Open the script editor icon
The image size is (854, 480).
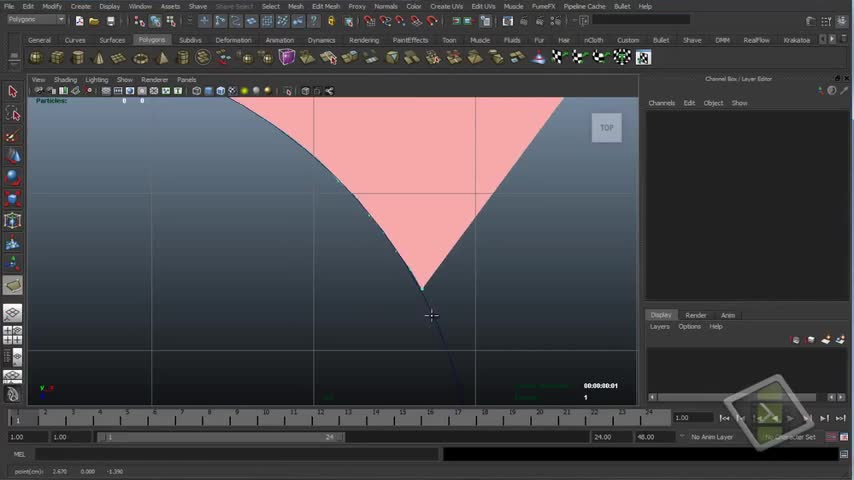coord(844,454)
